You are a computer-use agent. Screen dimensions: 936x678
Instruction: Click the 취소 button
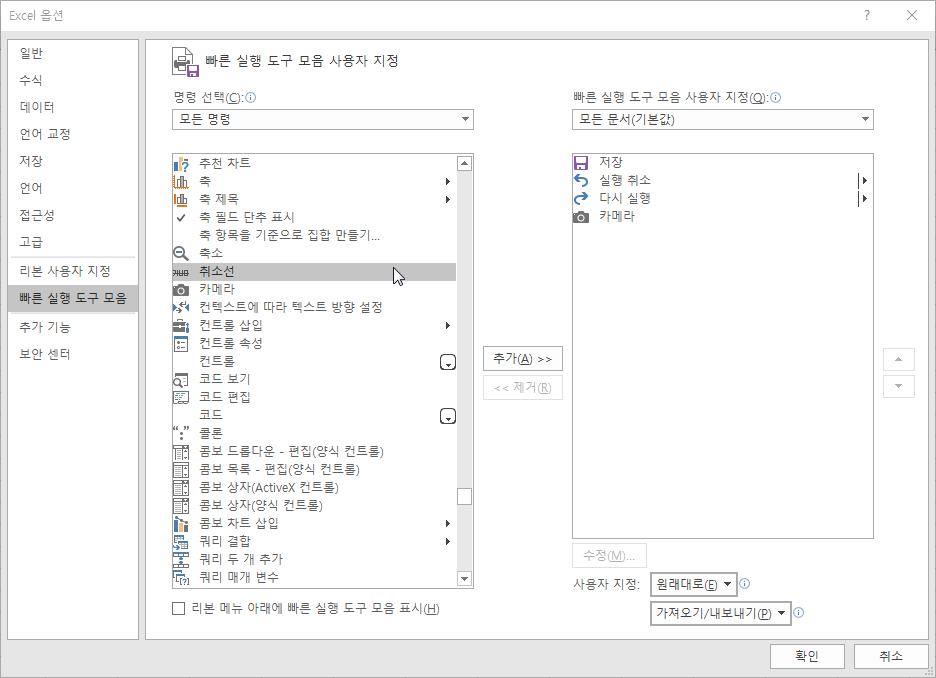click(x=891, y=657)
